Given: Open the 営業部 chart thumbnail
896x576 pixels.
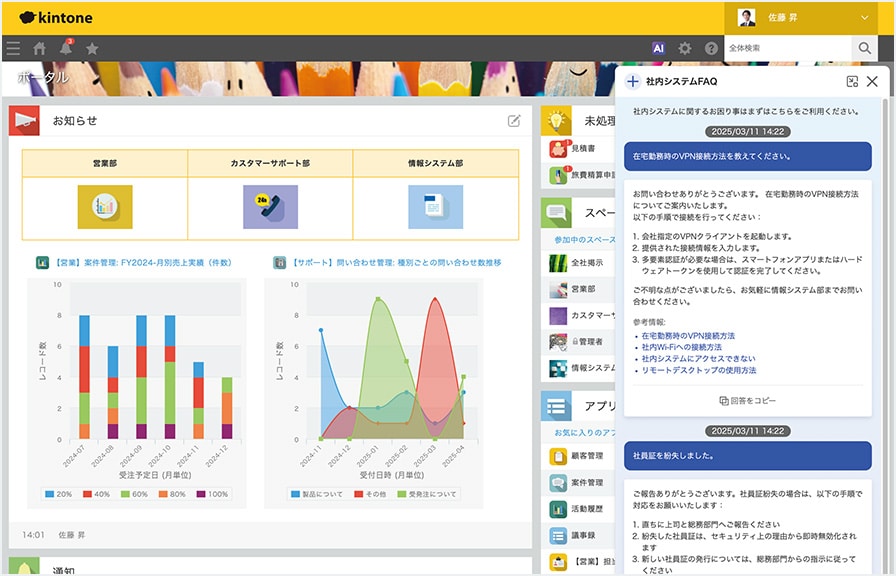Looking at the screenshot, I should pos(105,207).
